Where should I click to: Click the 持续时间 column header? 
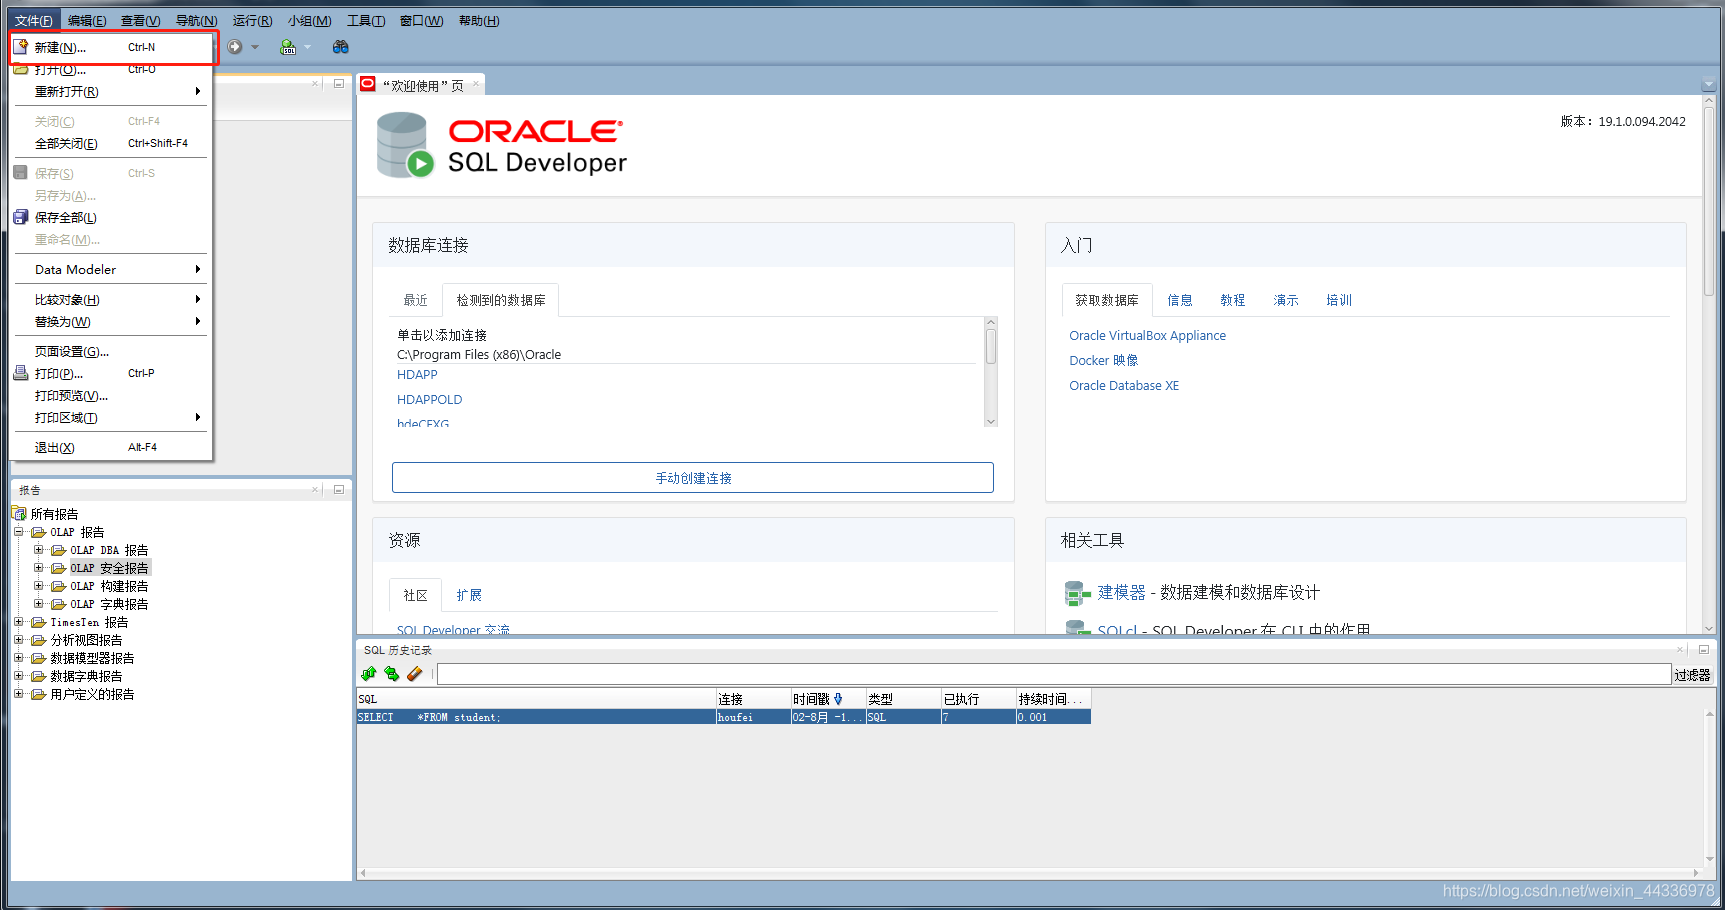[1053, 699]
